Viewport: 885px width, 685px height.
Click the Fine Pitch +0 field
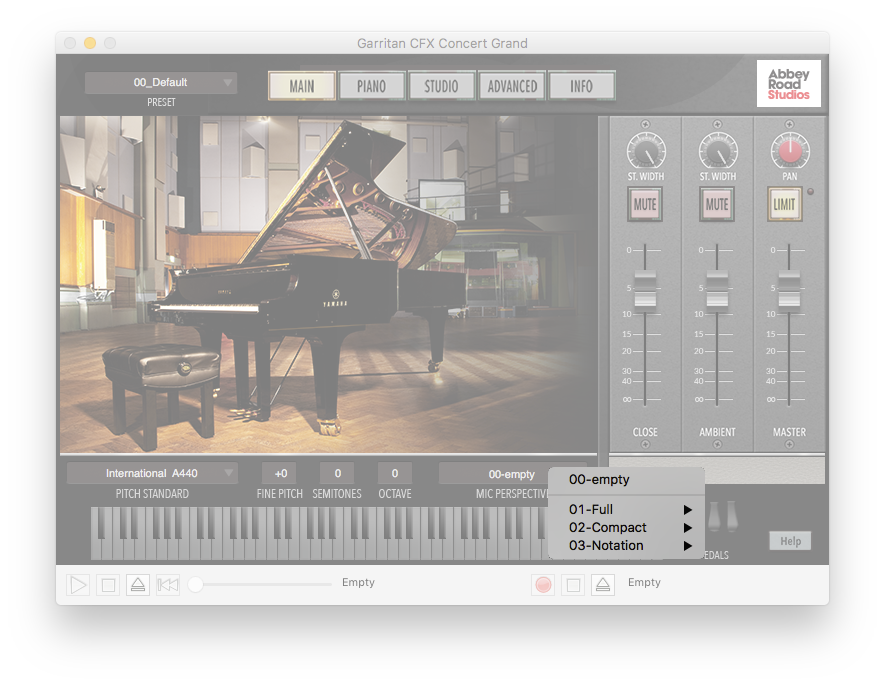(281, 473)
